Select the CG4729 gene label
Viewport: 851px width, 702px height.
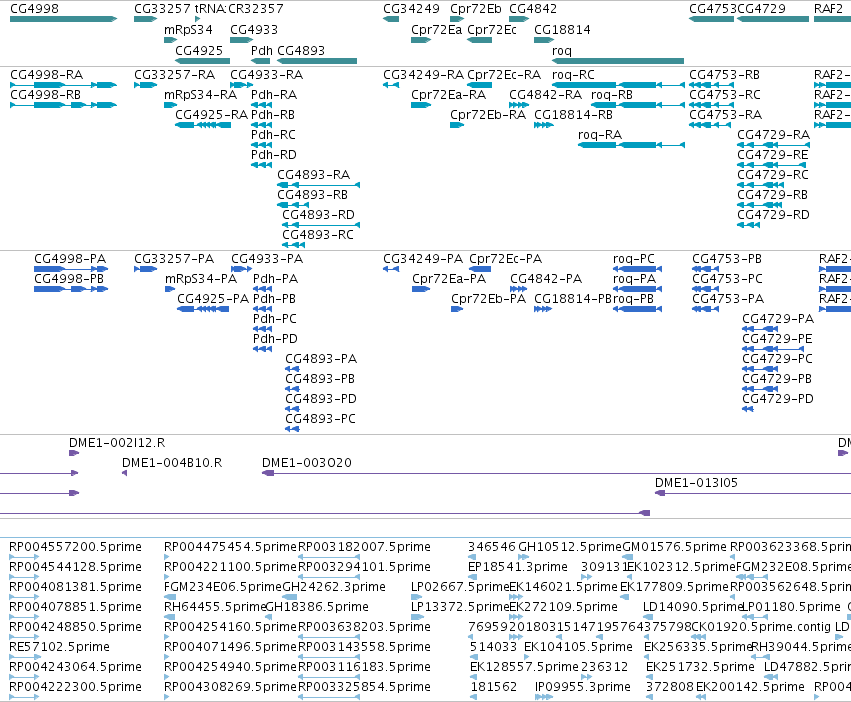761,9
